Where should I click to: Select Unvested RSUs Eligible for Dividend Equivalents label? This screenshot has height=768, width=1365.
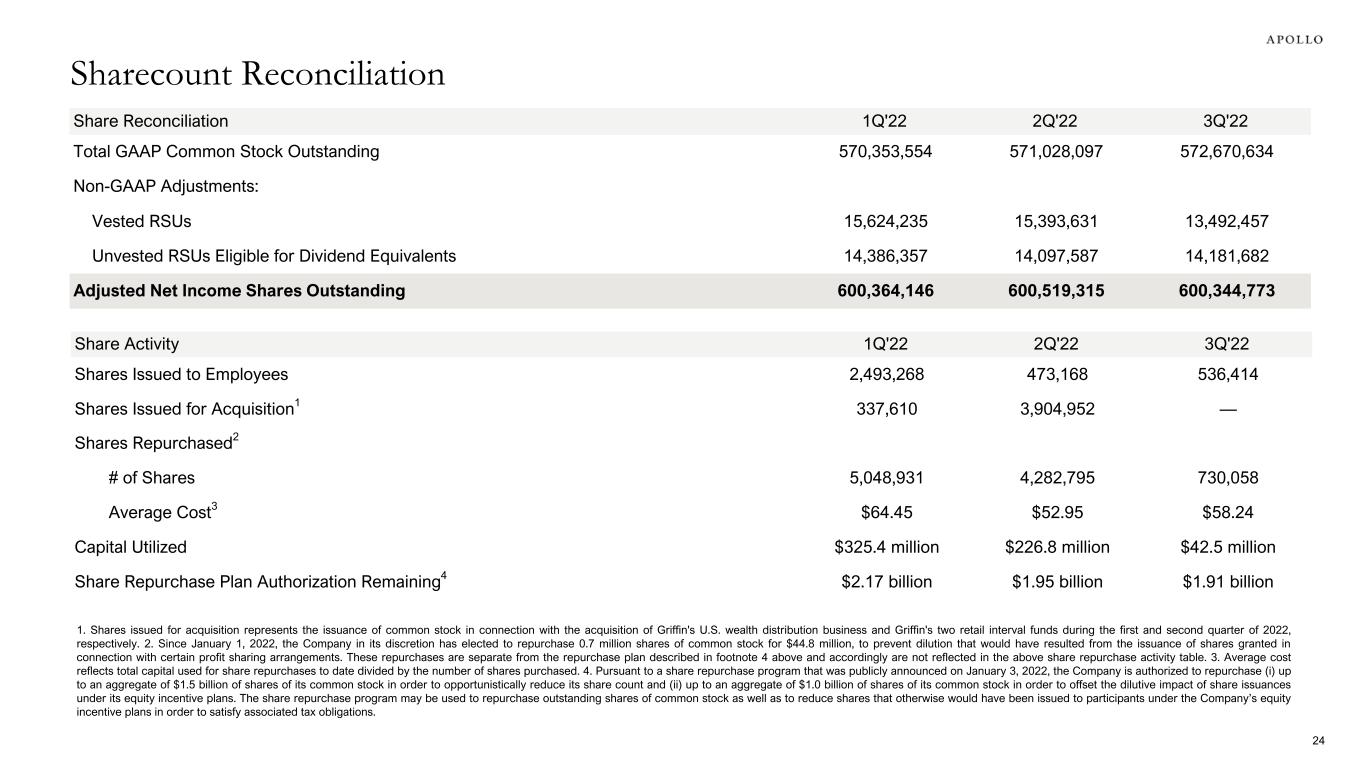[273, 255]
